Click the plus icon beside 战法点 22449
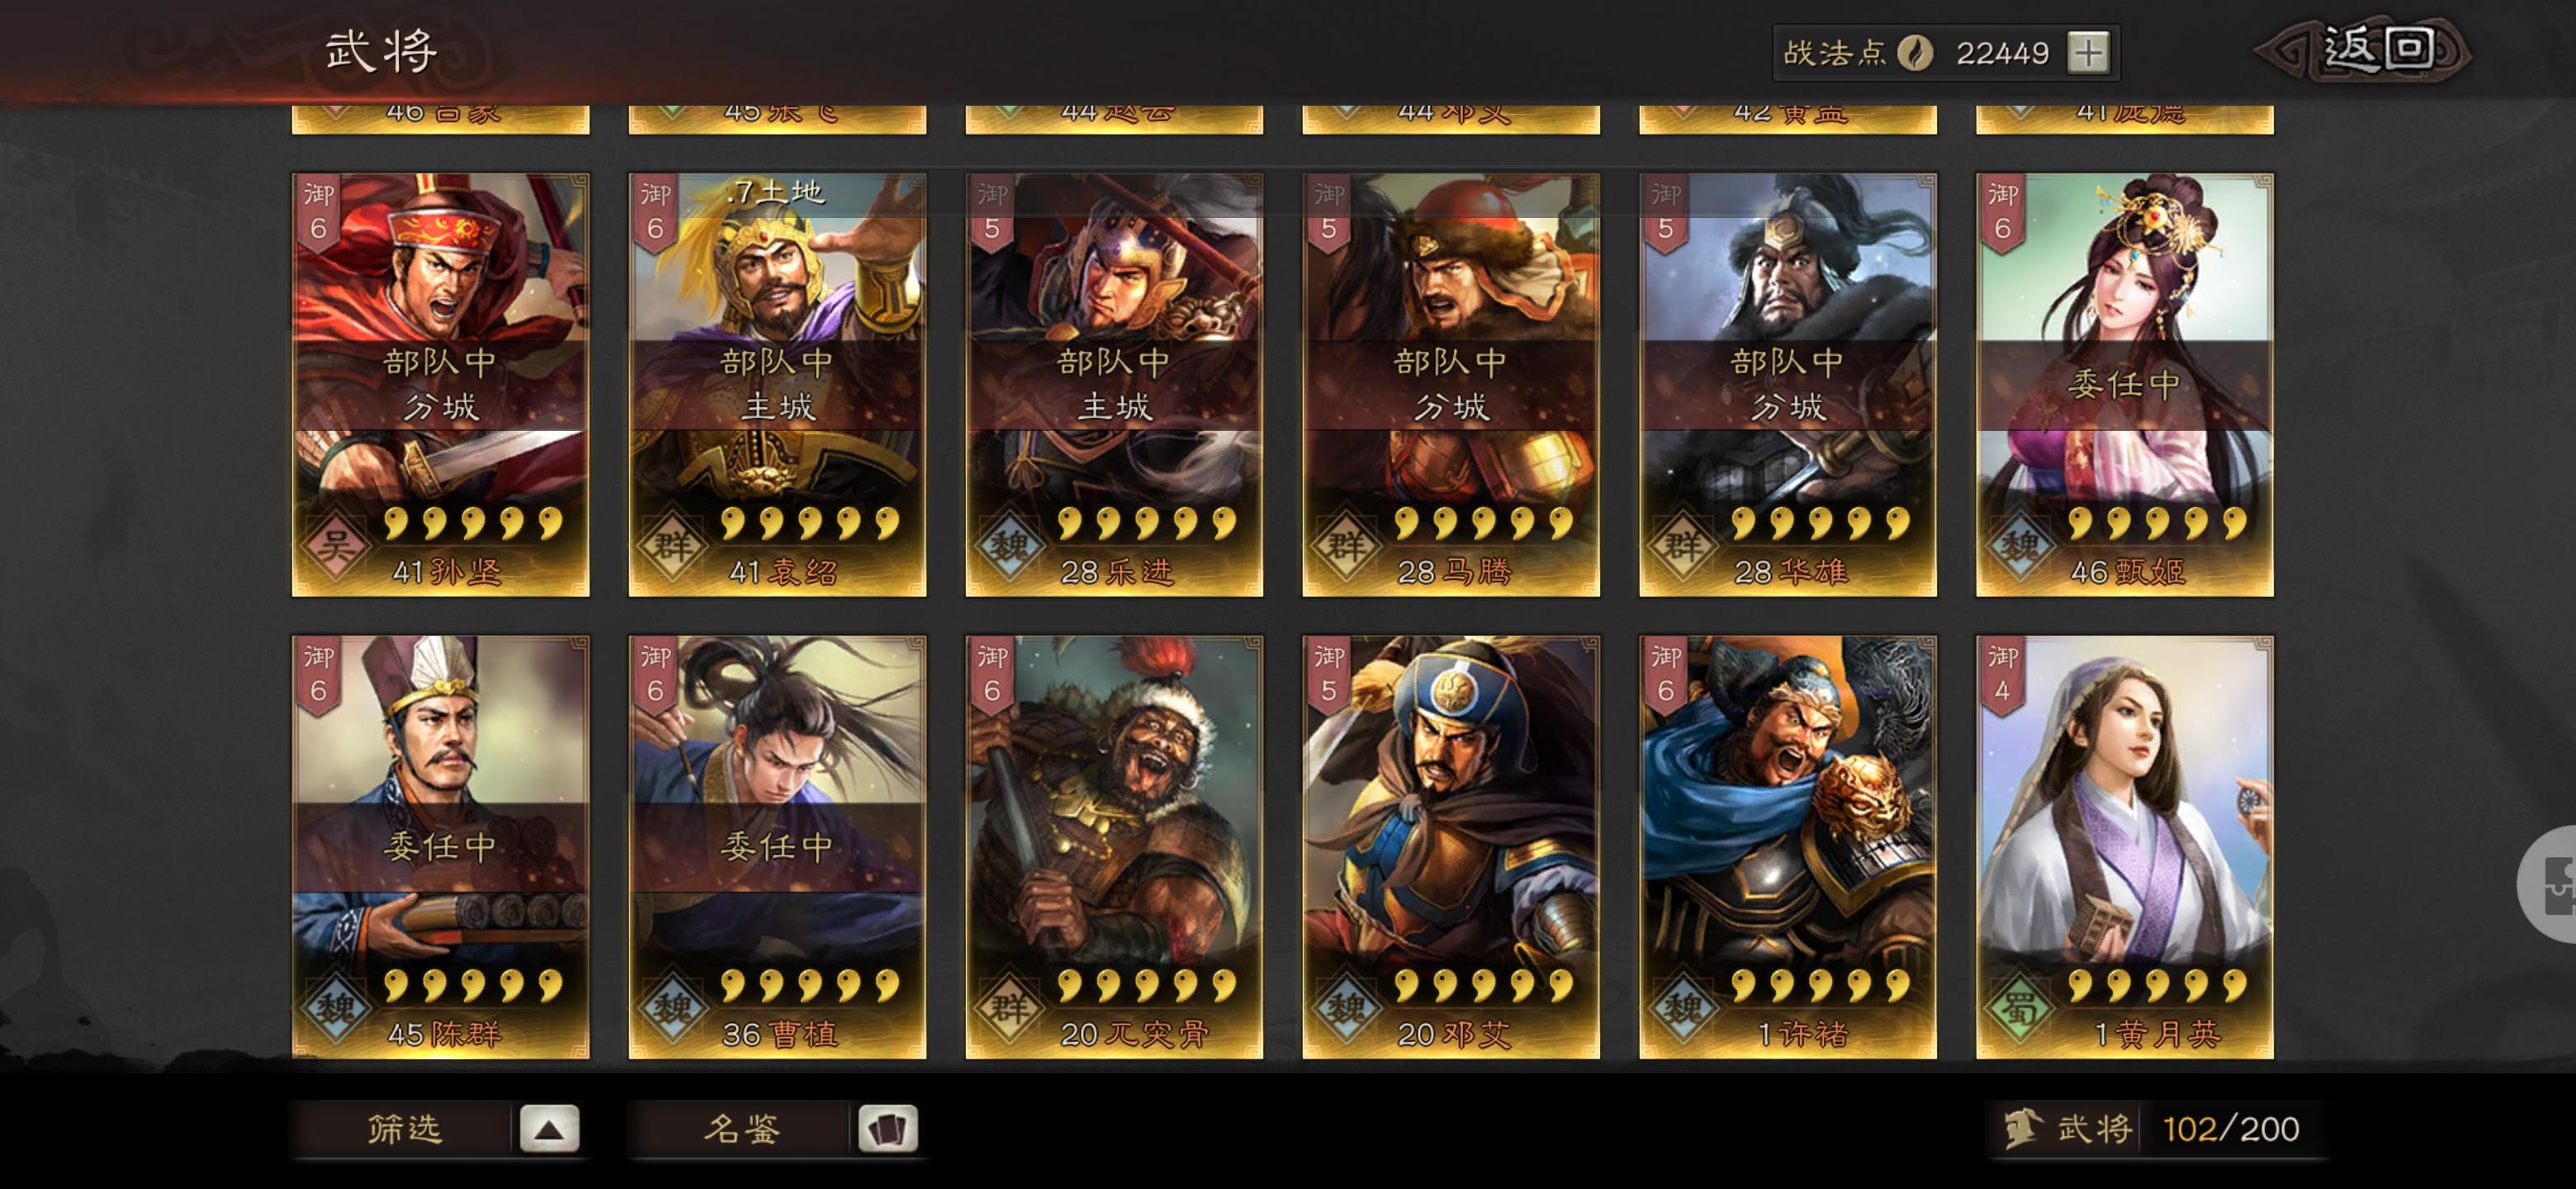 click(2088, 52)
